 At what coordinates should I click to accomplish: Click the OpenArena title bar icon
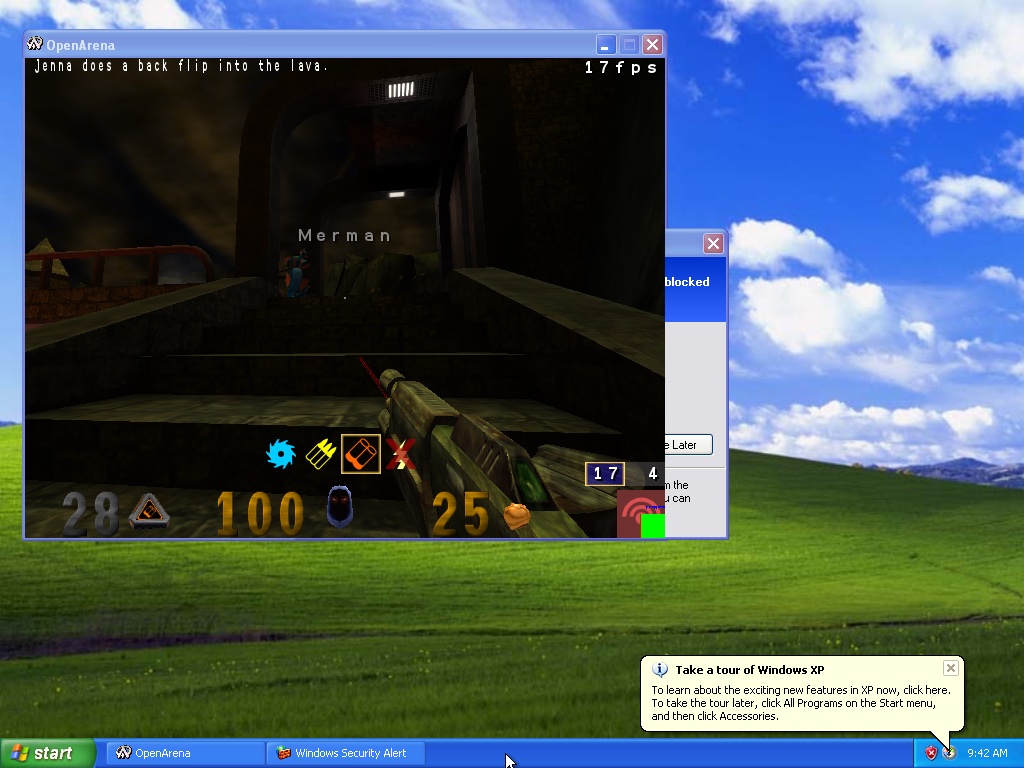pyautogui.click(x=35, y=44)
